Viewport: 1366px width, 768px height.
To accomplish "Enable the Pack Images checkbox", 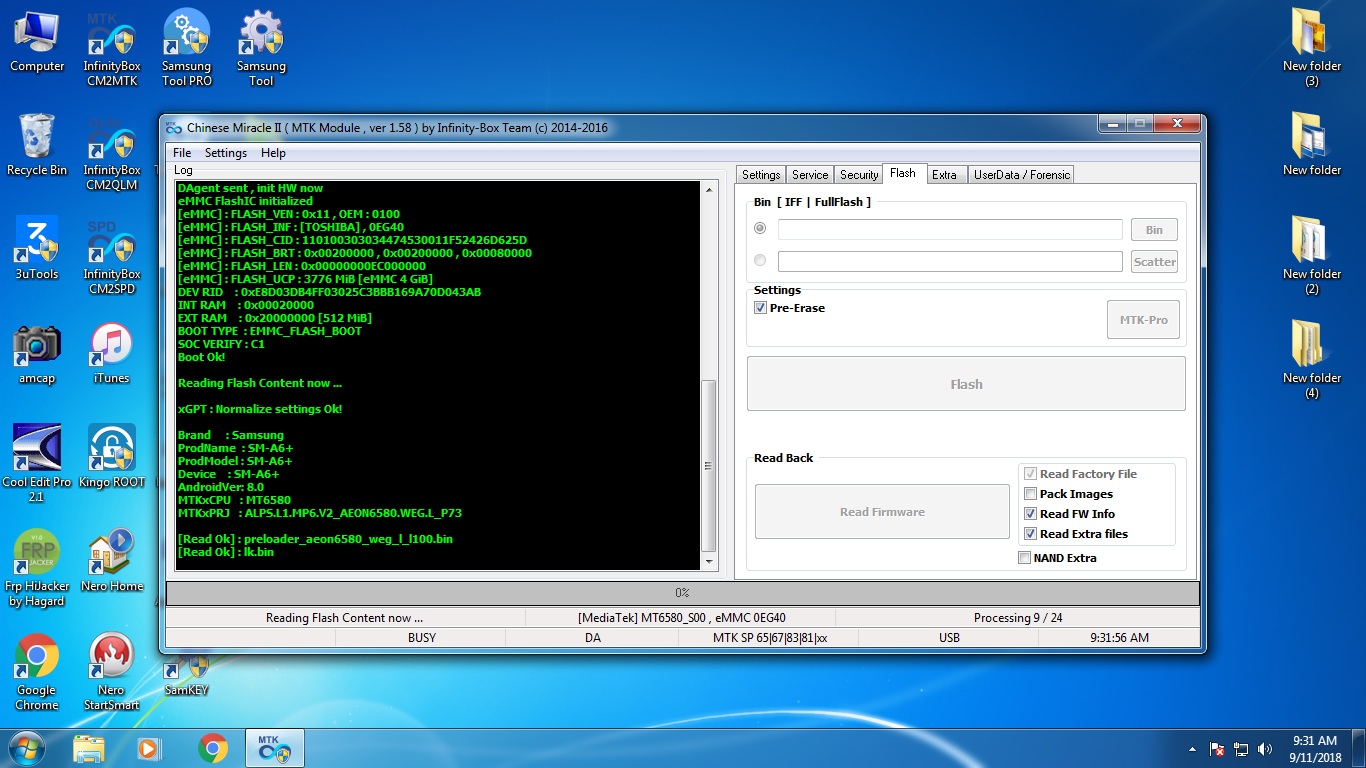I will click(x=1030, y=494).
